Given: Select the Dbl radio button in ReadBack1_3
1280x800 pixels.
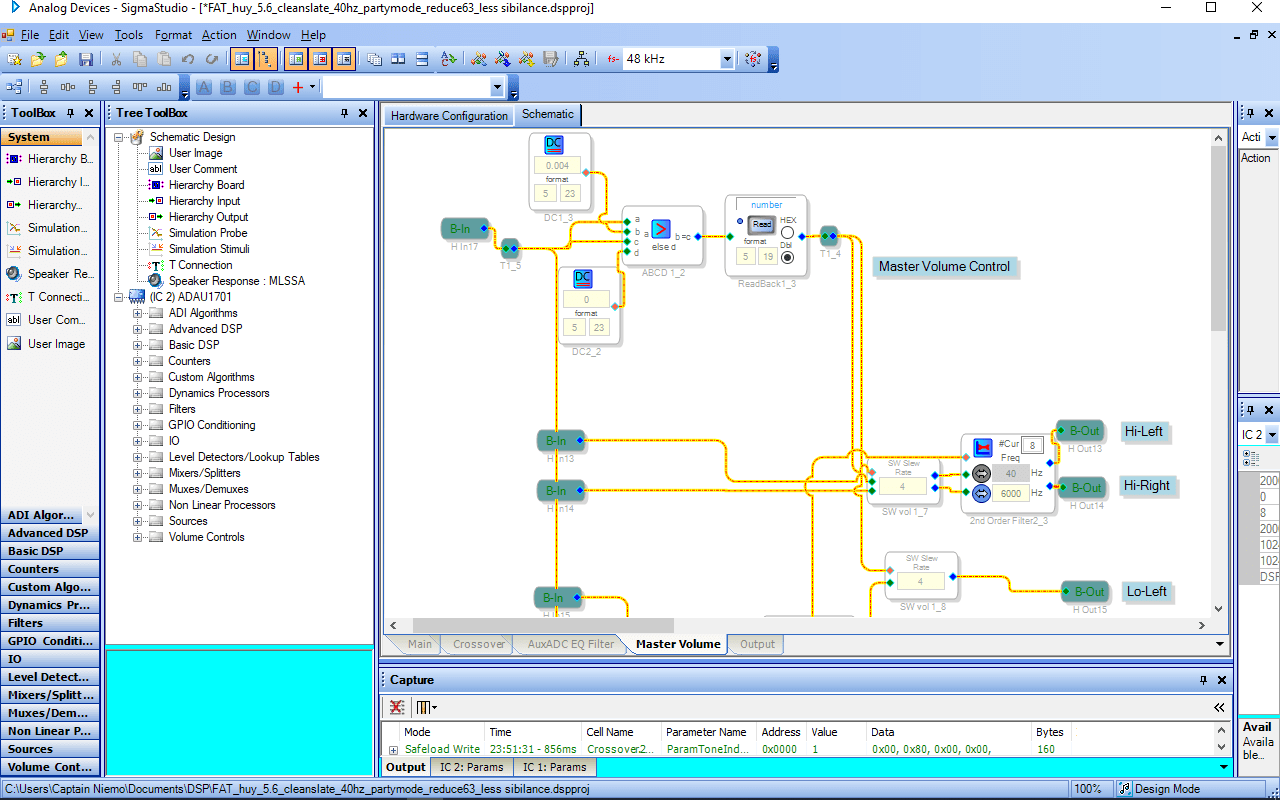Looking at the screenshot, I should pyautogui.click(x=787, y=257).
